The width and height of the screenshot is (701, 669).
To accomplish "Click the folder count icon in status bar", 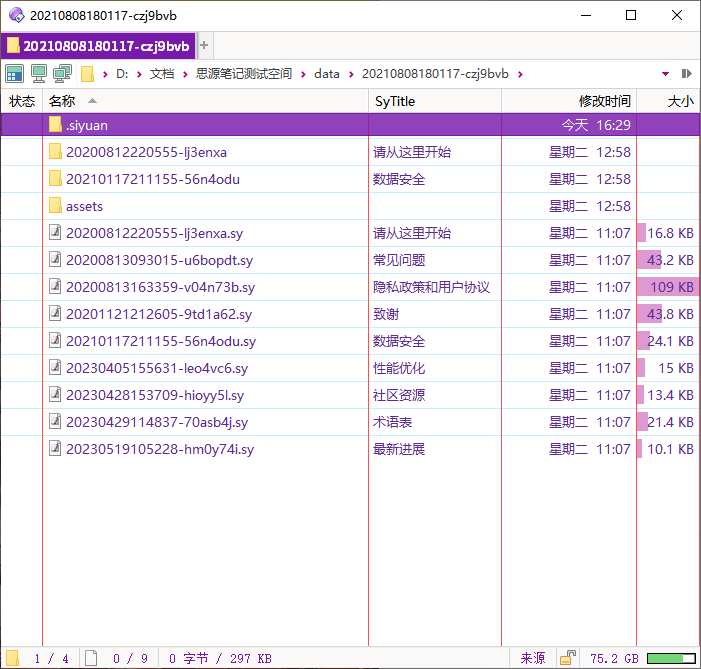I will click(x=12, y=658).
